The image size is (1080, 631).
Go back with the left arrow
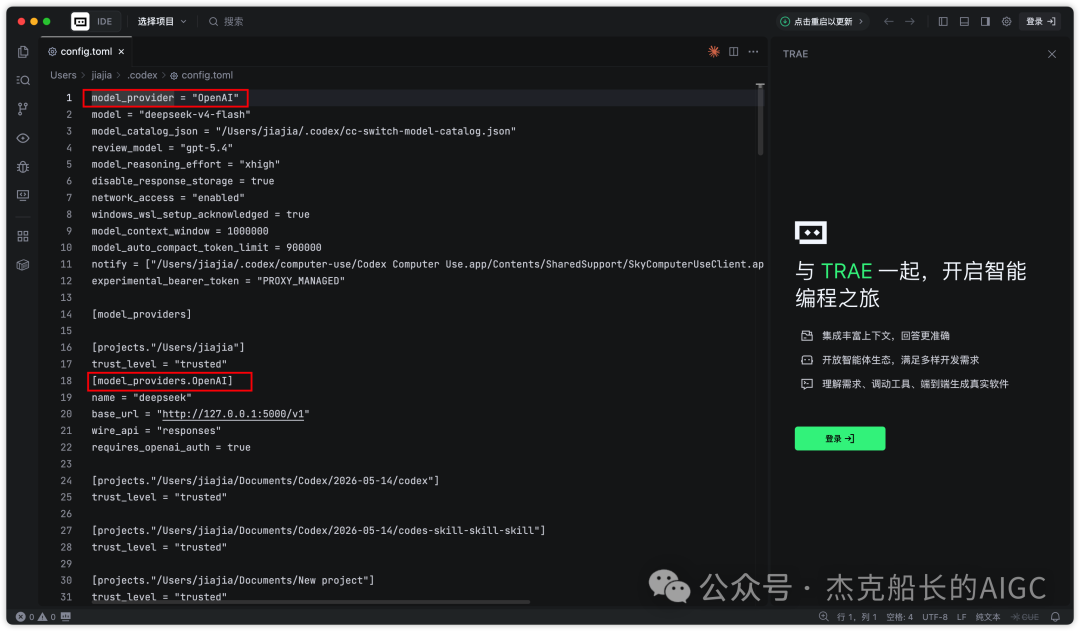(889, 21)
